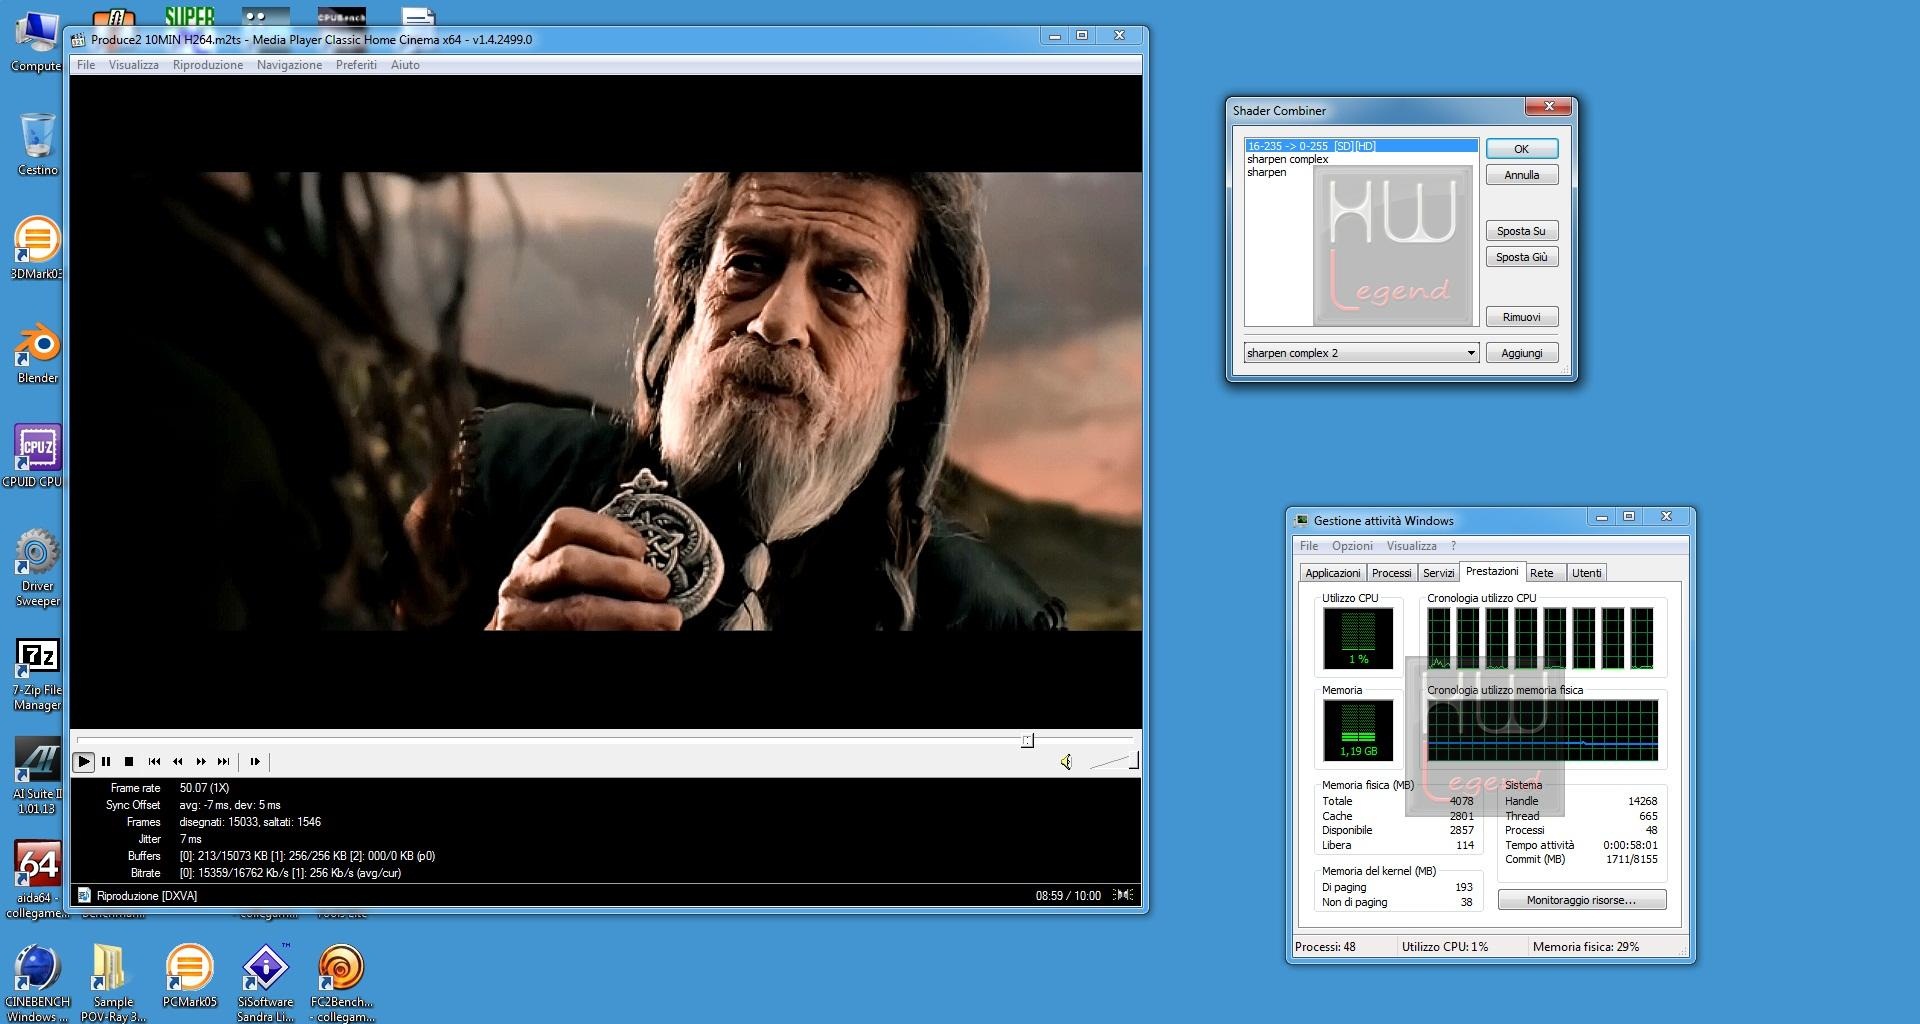
Task: Click the volume slider in the player
Action: (x=1113, y=762)
